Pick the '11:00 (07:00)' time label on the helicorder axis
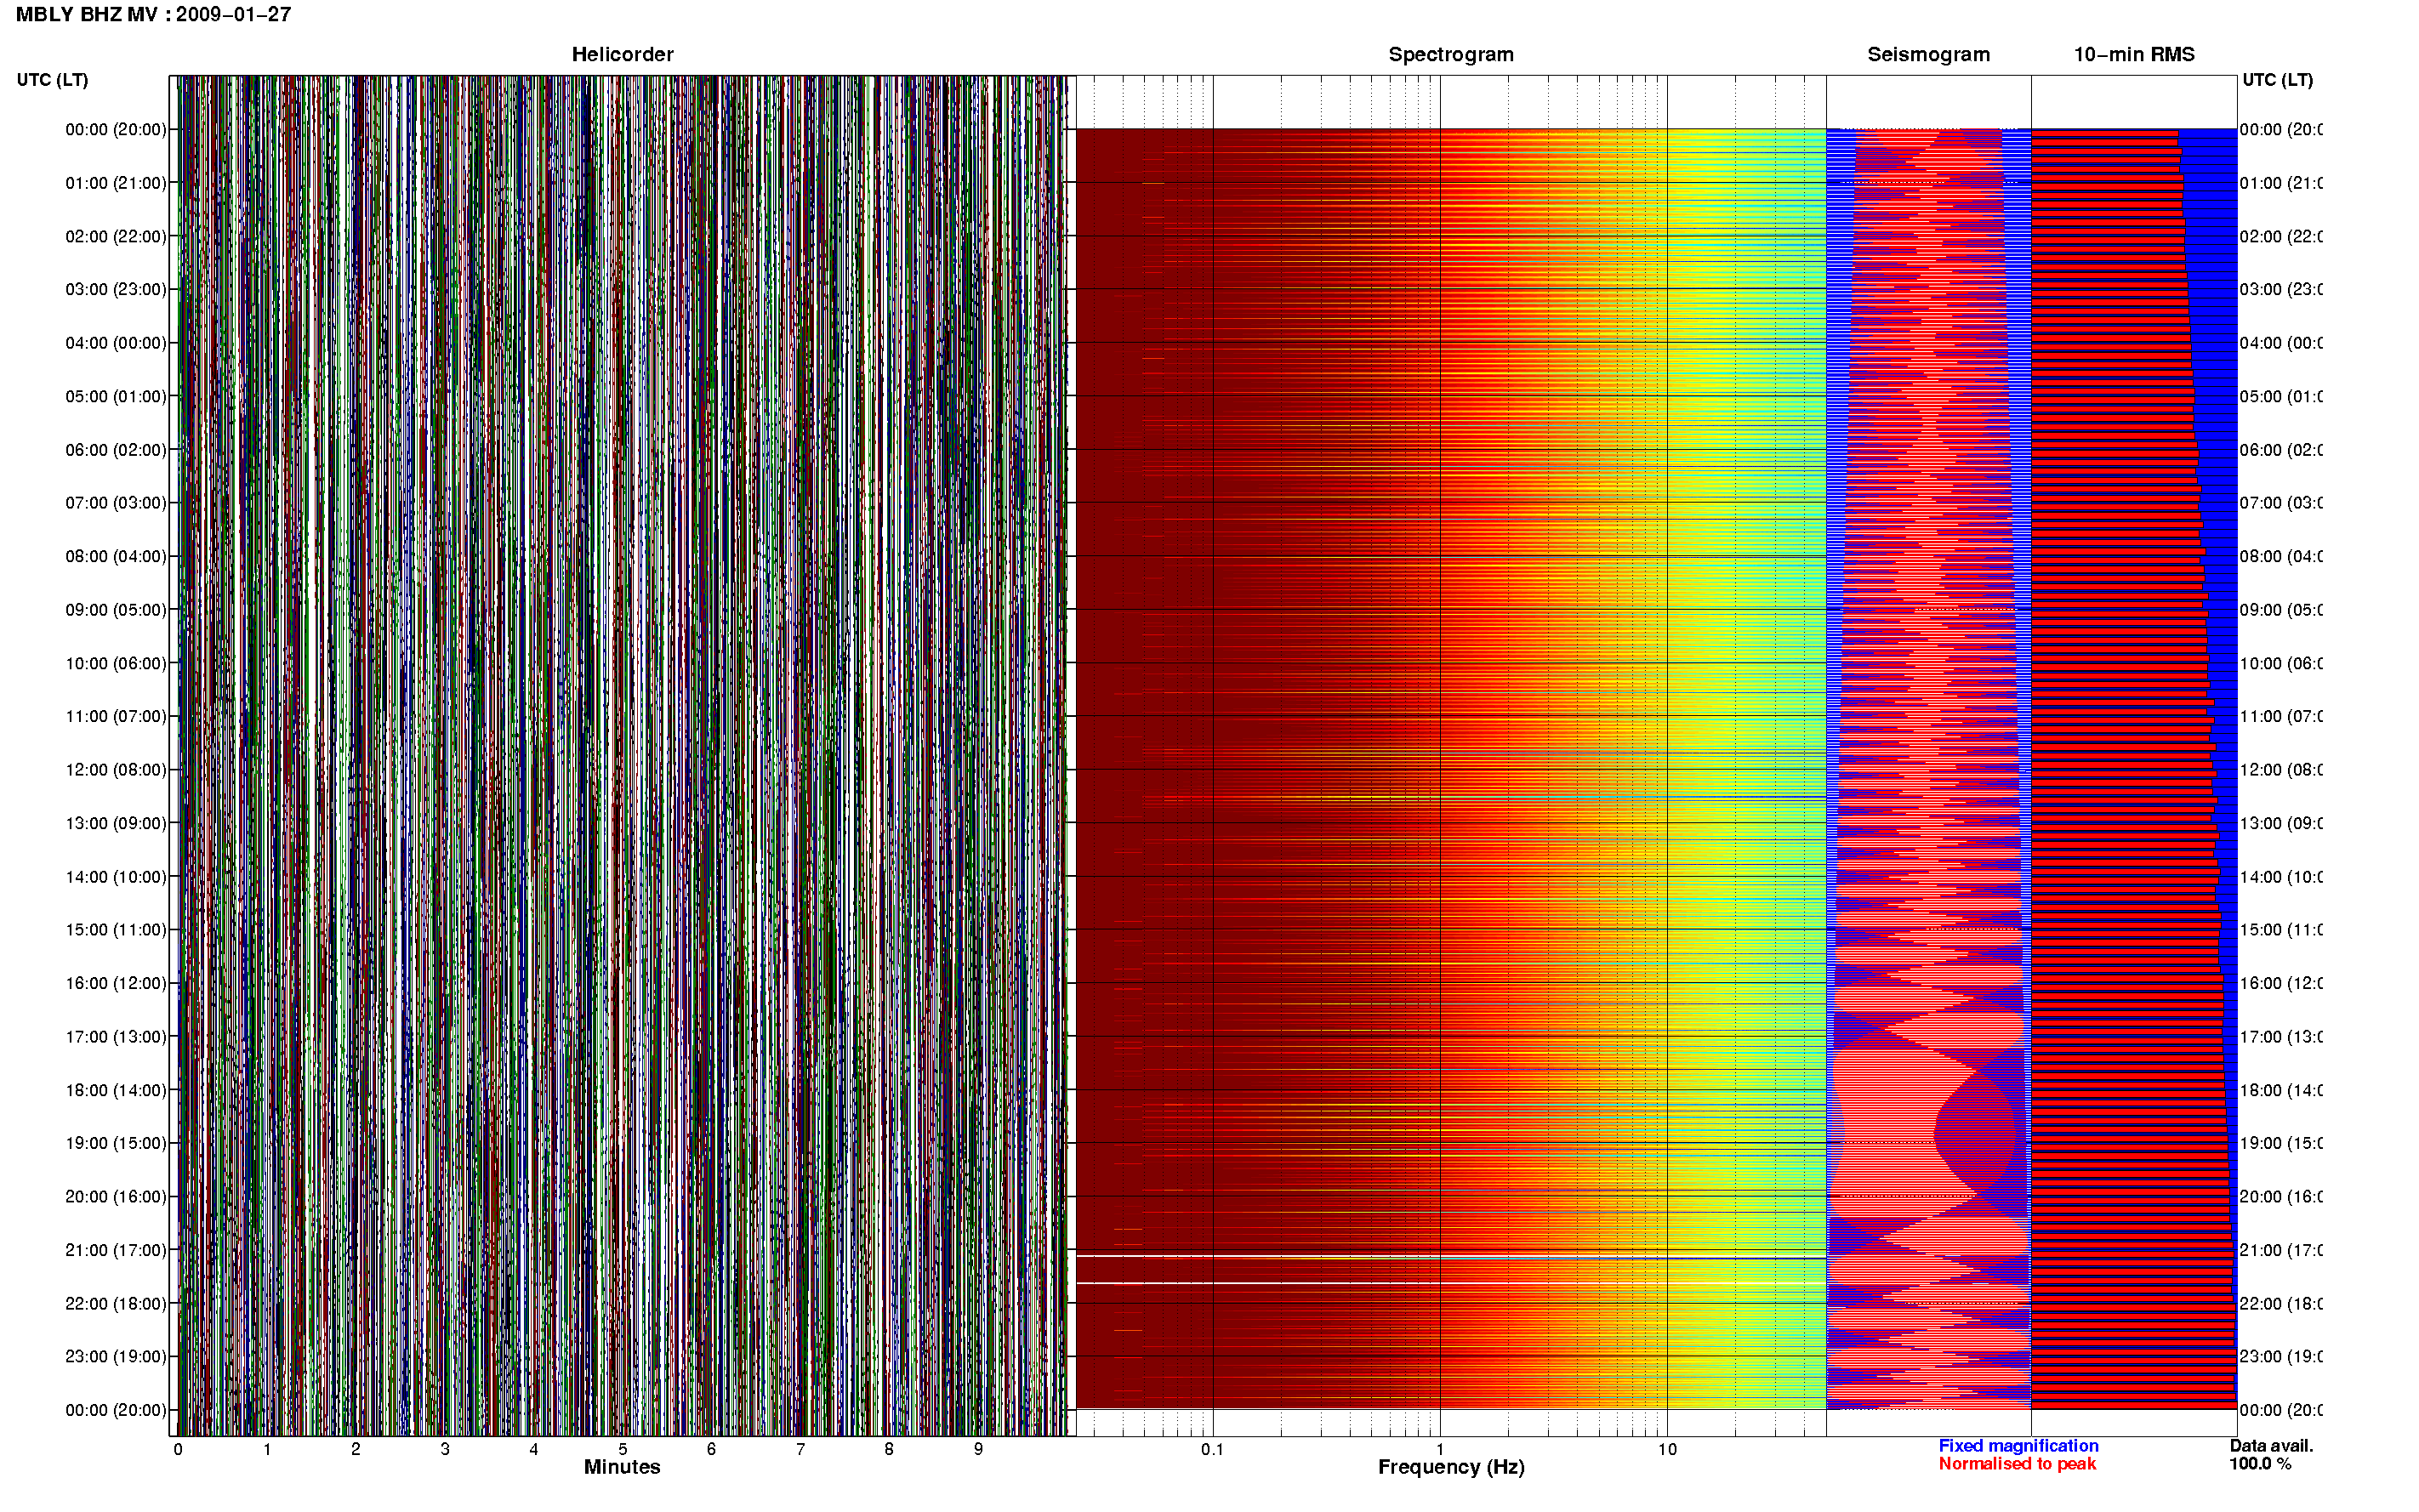Image resolution: width=2419 pixels, height=1512 pixels. coord(116,717)
